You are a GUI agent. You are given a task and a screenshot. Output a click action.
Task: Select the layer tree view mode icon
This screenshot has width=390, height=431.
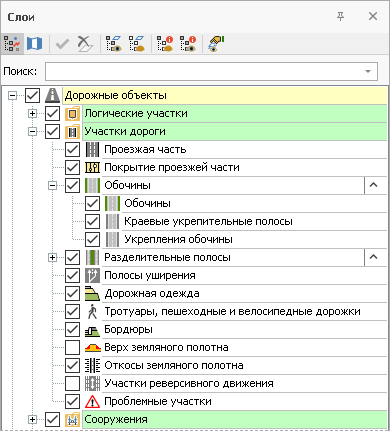pyautogui.click(x=12, y=43)
